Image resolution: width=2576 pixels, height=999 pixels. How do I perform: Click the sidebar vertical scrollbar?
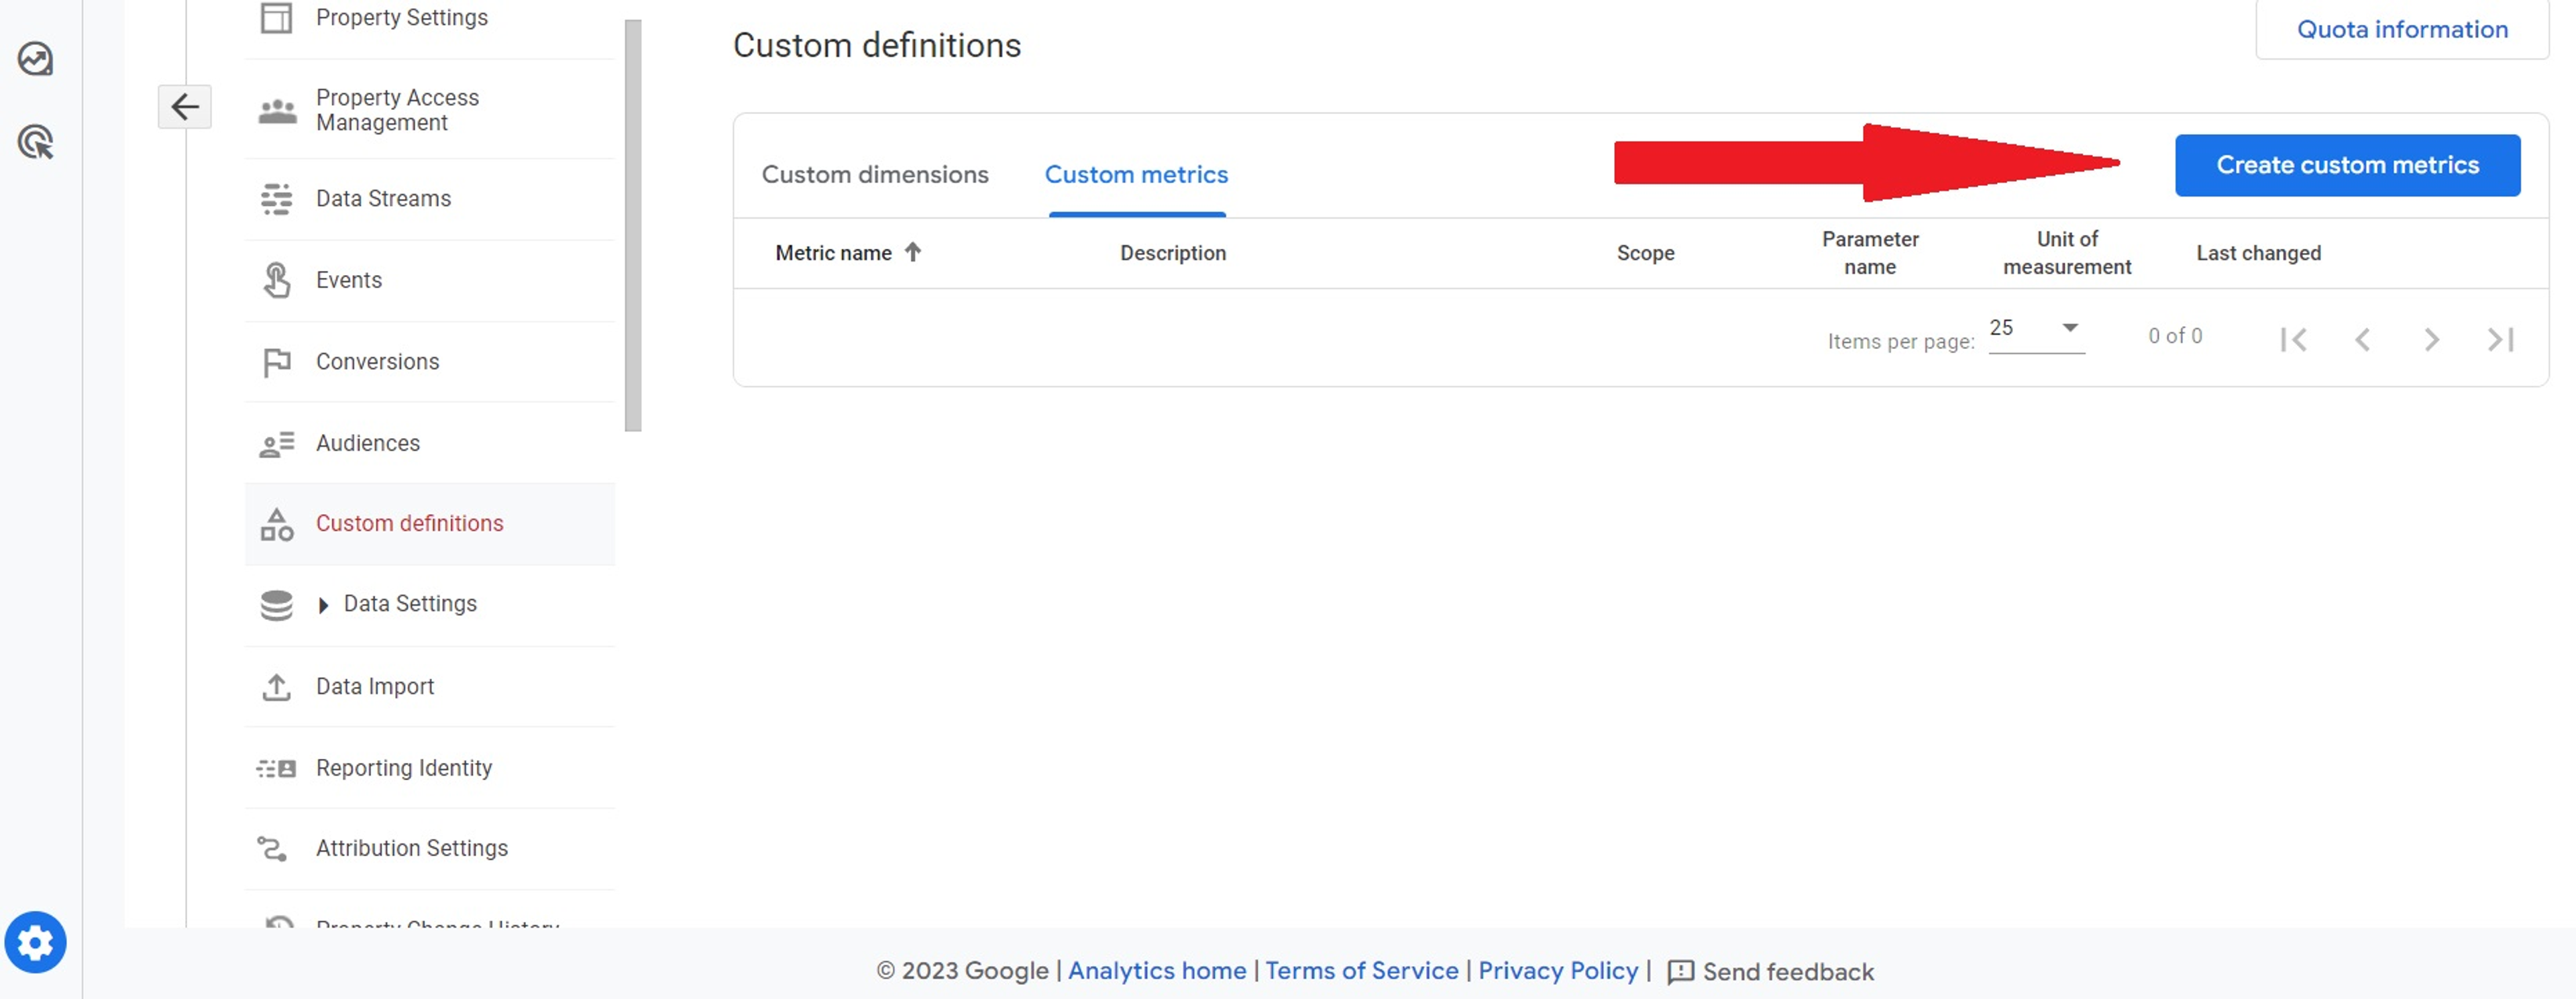tap(633, 225)
